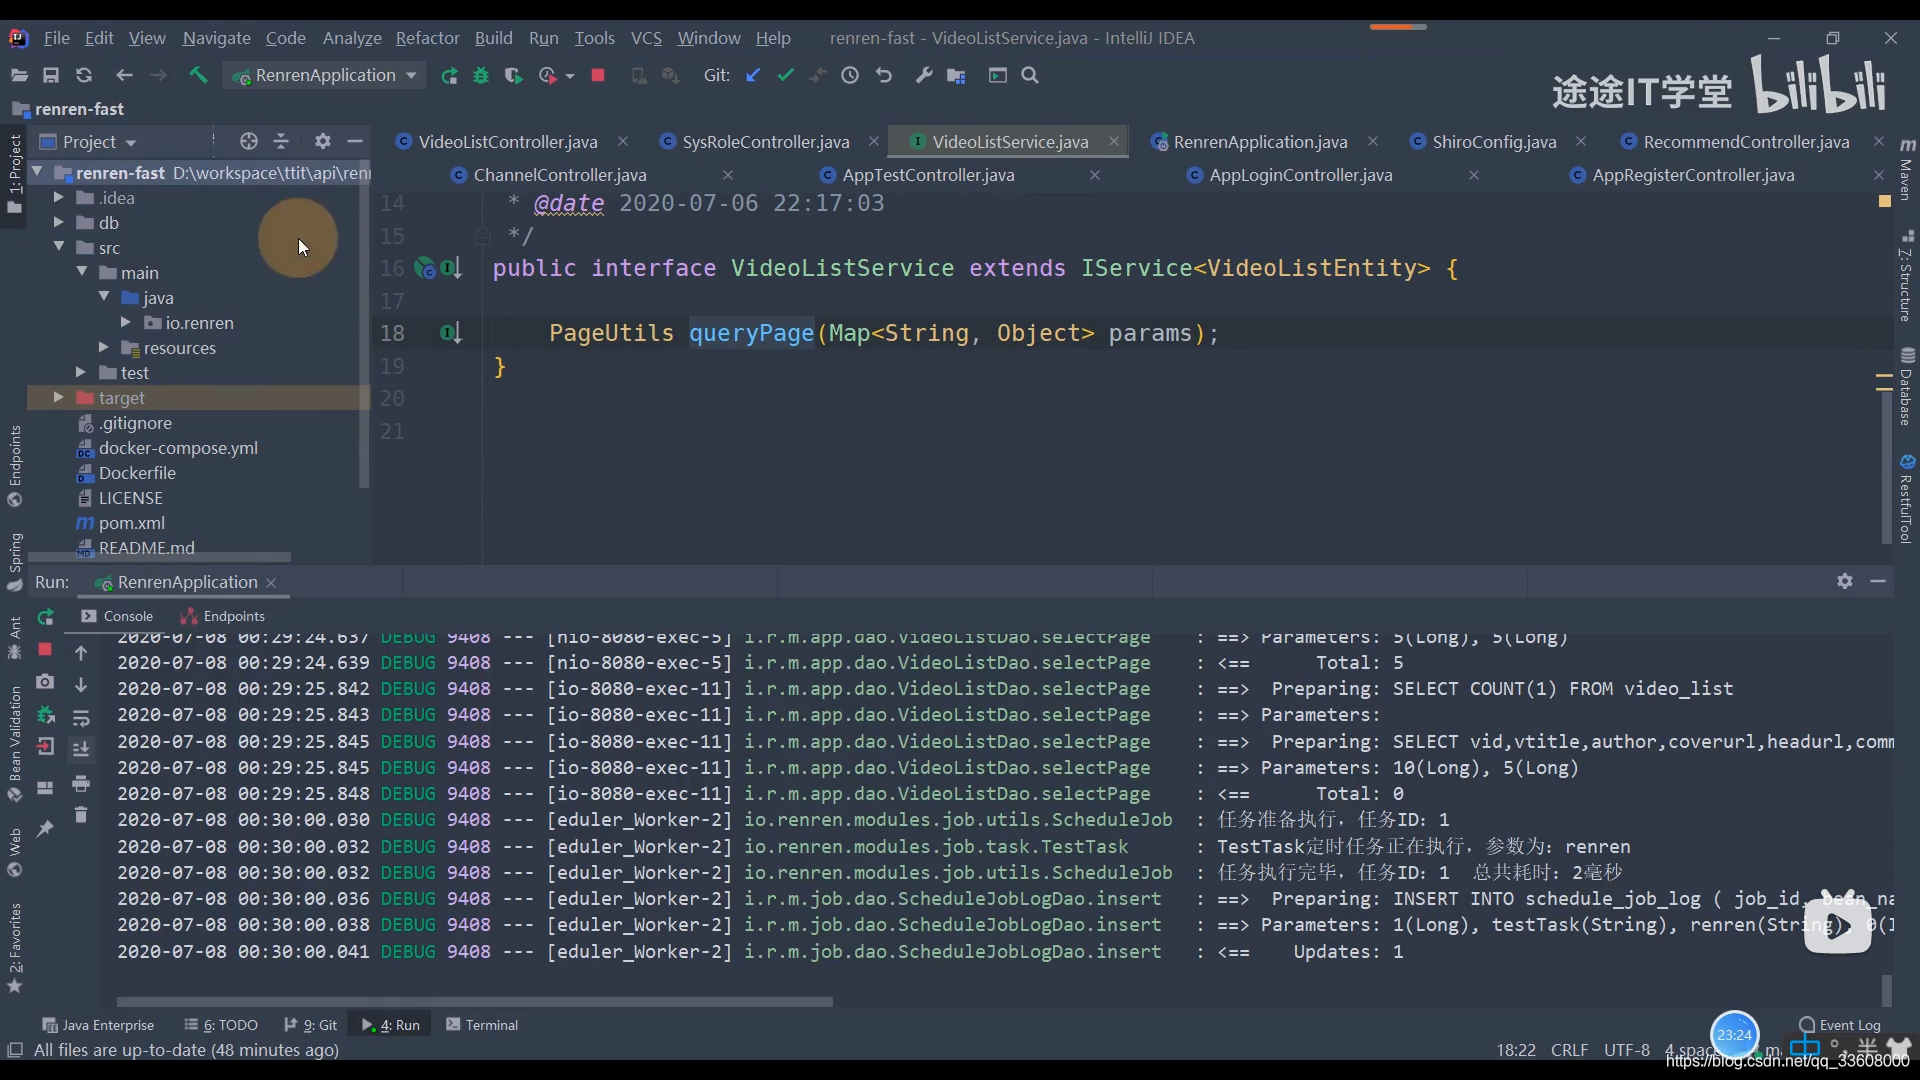The image size is (1920, 1080).
Task: Hide the Project tool window
Action: [355, 141]
